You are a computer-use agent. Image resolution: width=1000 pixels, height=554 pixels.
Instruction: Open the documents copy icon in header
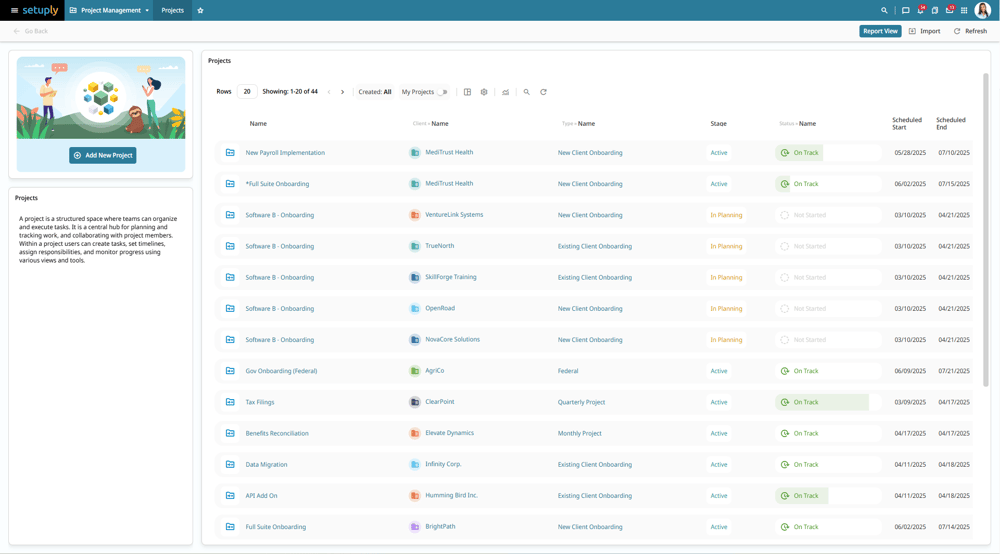pyautogui.click(x=935, y=10)
